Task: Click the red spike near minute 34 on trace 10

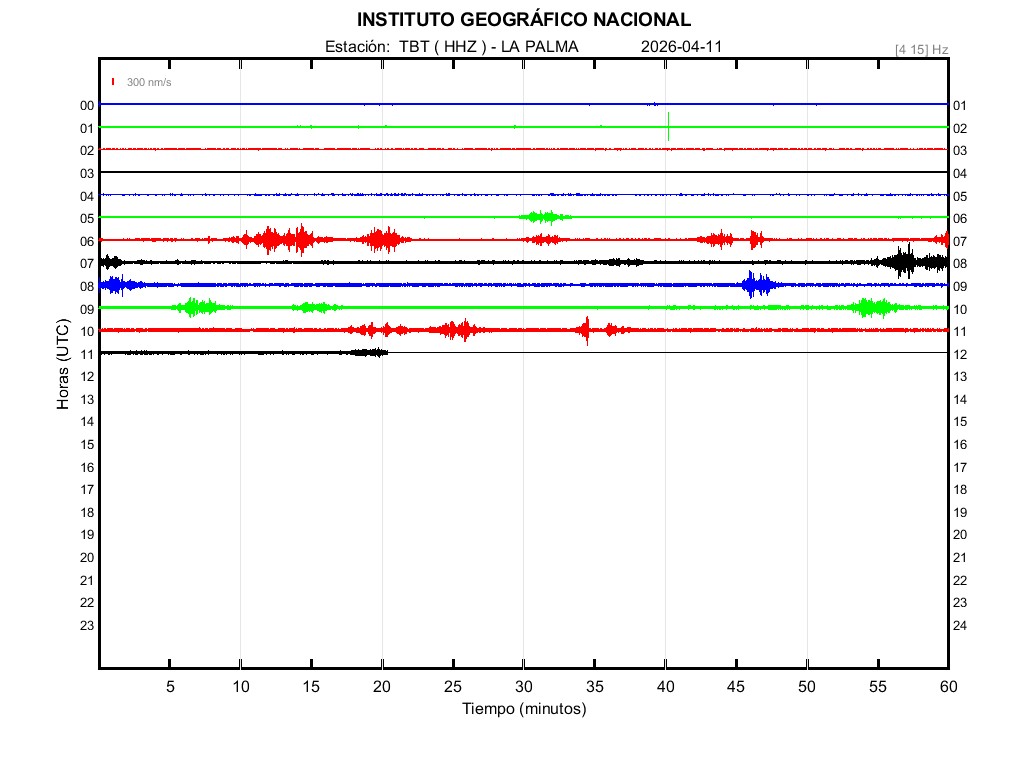Action: (x=587, y=330)
